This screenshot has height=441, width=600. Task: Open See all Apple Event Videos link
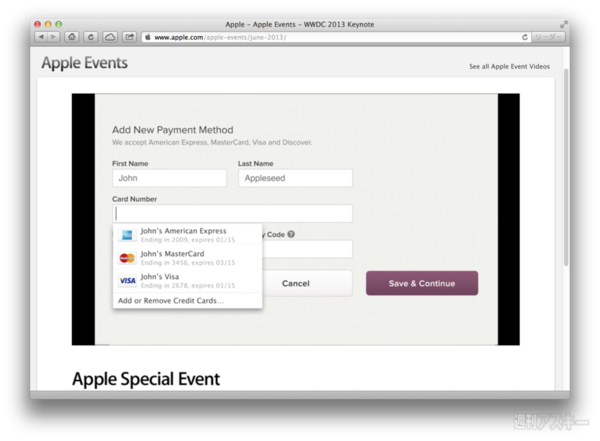tap(509, 67)
